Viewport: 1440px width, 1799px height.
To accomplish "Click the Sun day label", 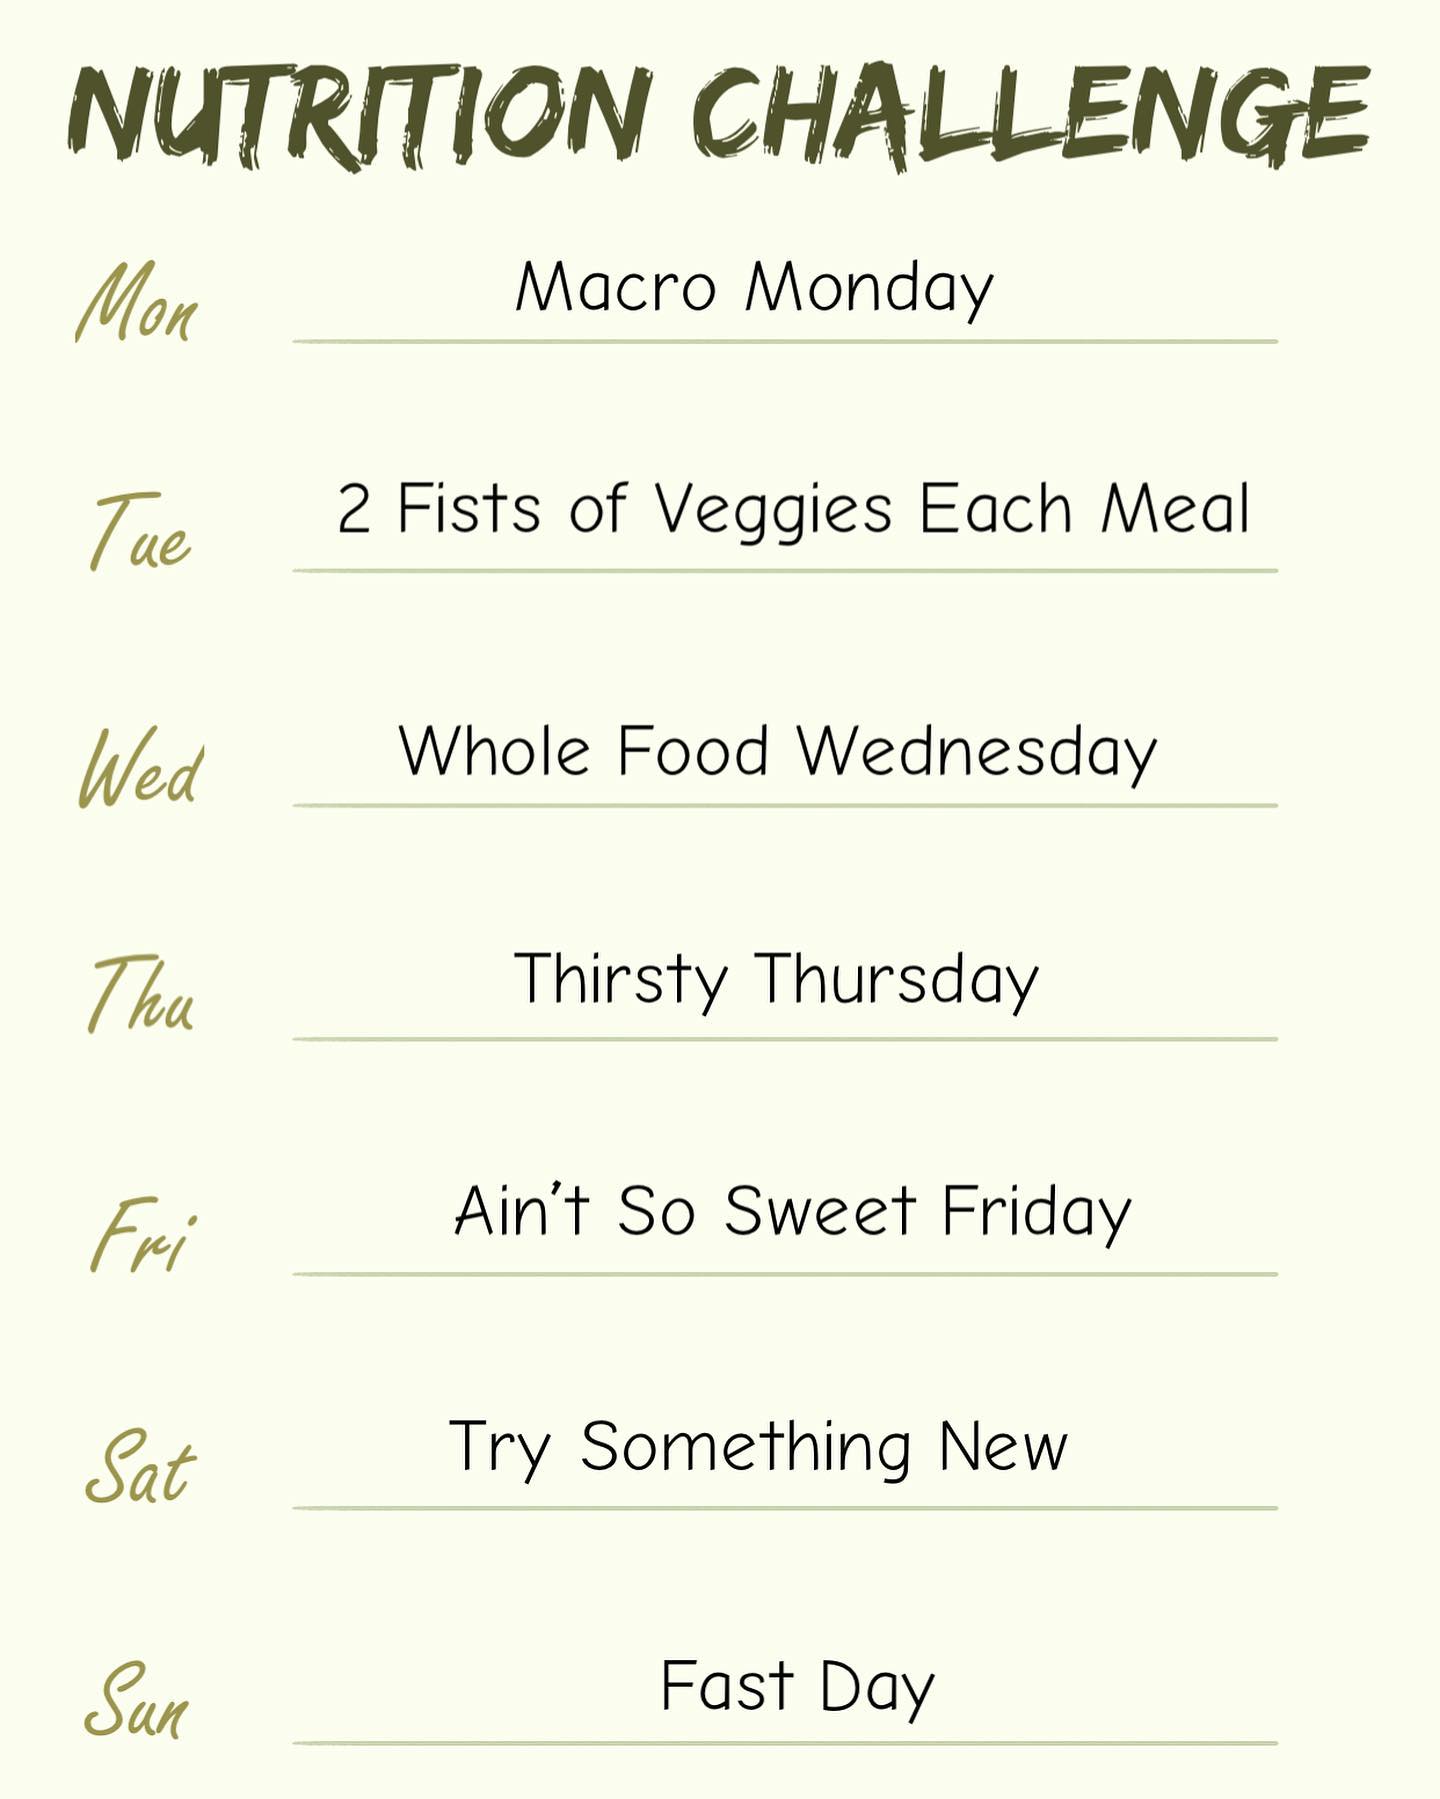I will [136, 1701].
